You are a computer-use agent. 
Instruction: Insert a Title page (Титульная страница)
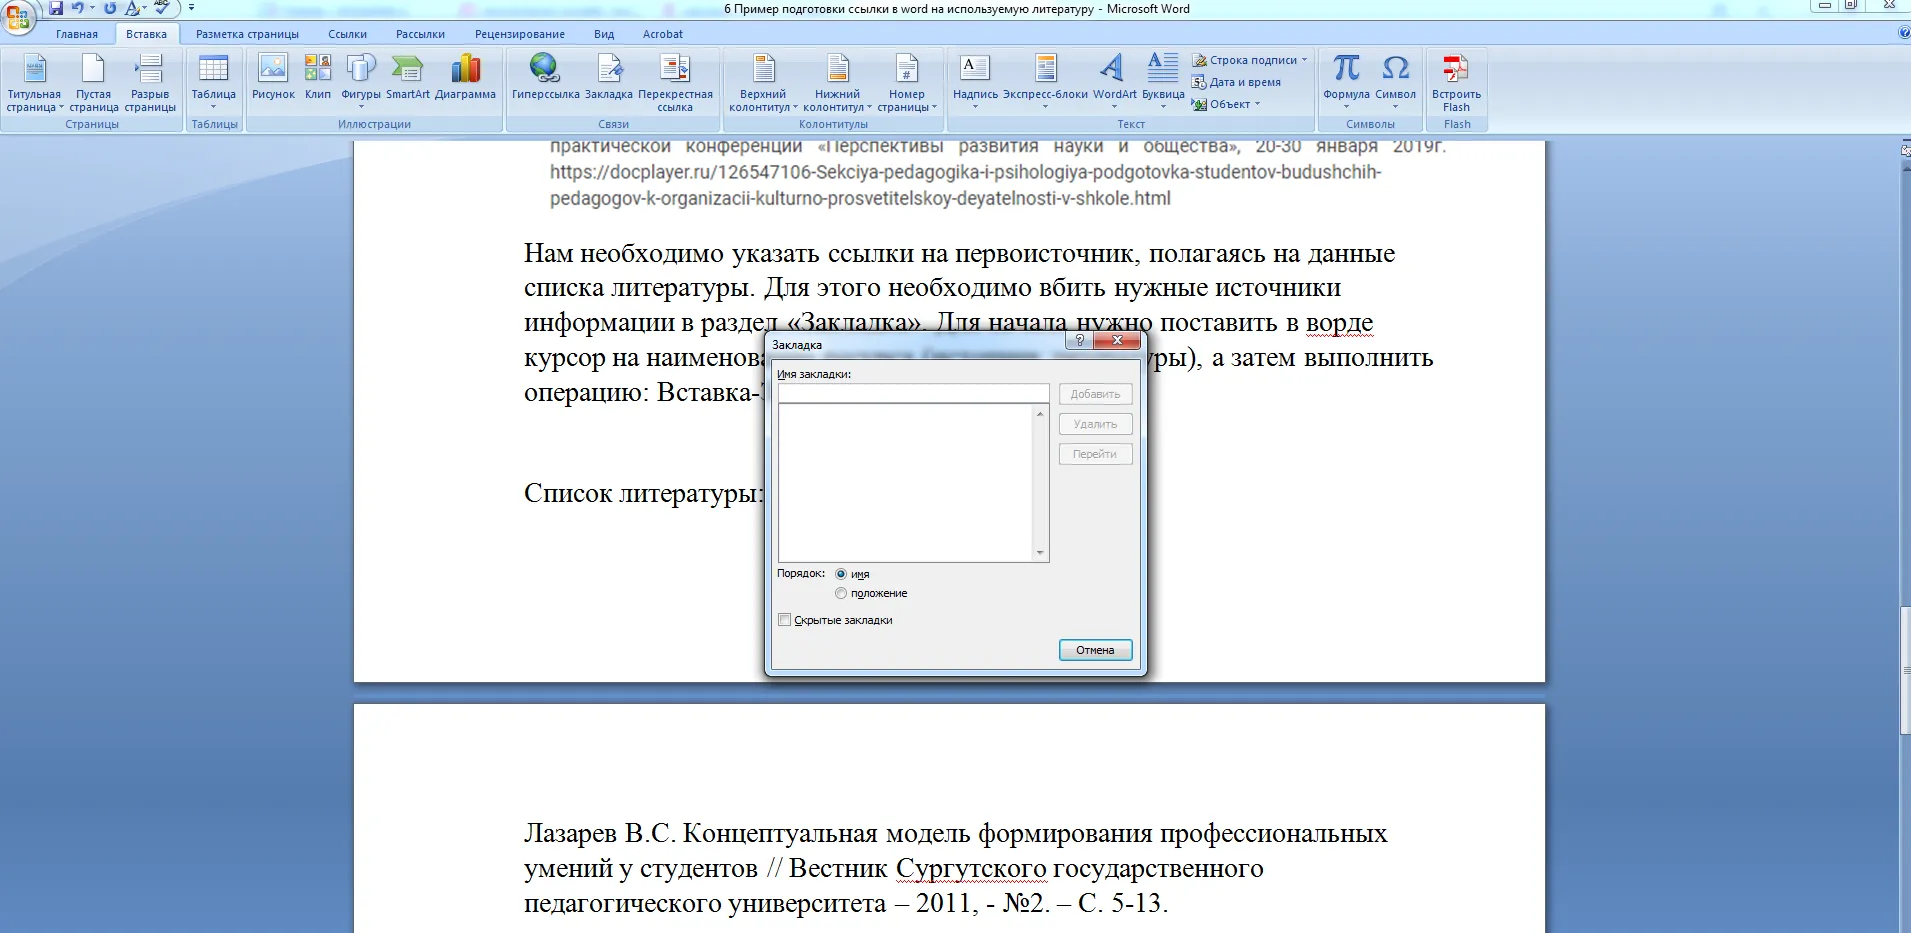click(35, 83)
